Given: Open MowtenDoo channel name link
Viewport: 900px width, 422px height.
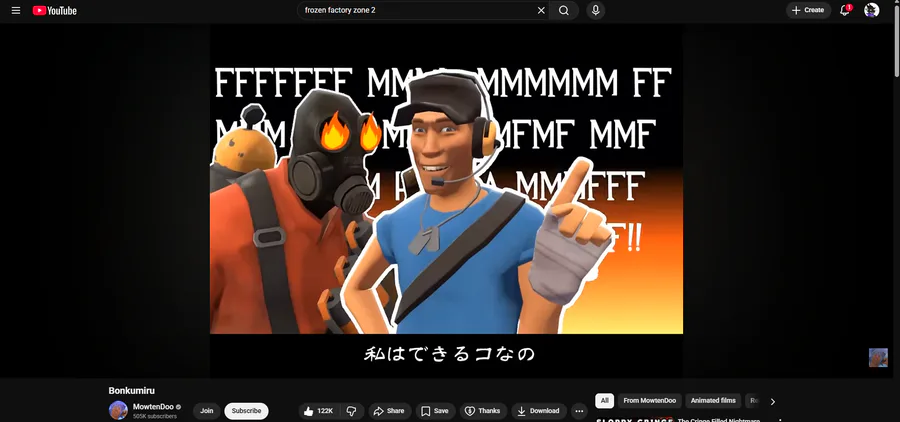Looking at the screenshot, I should 153,406.
